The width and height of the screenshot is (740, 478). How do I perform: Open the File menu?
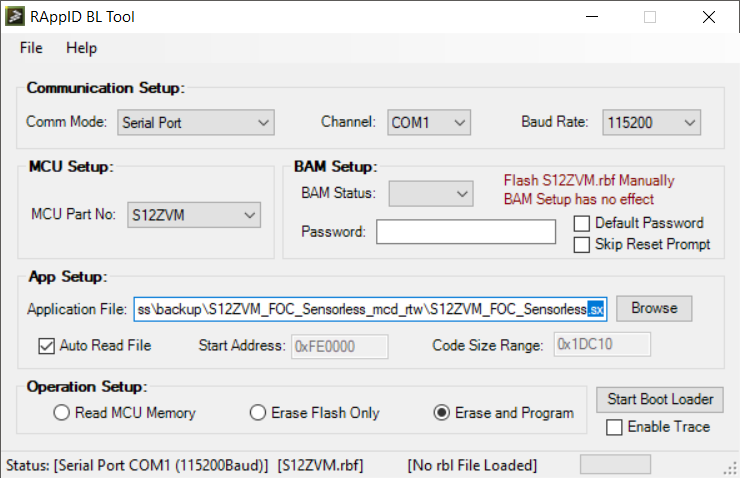(x=31, y=48)
